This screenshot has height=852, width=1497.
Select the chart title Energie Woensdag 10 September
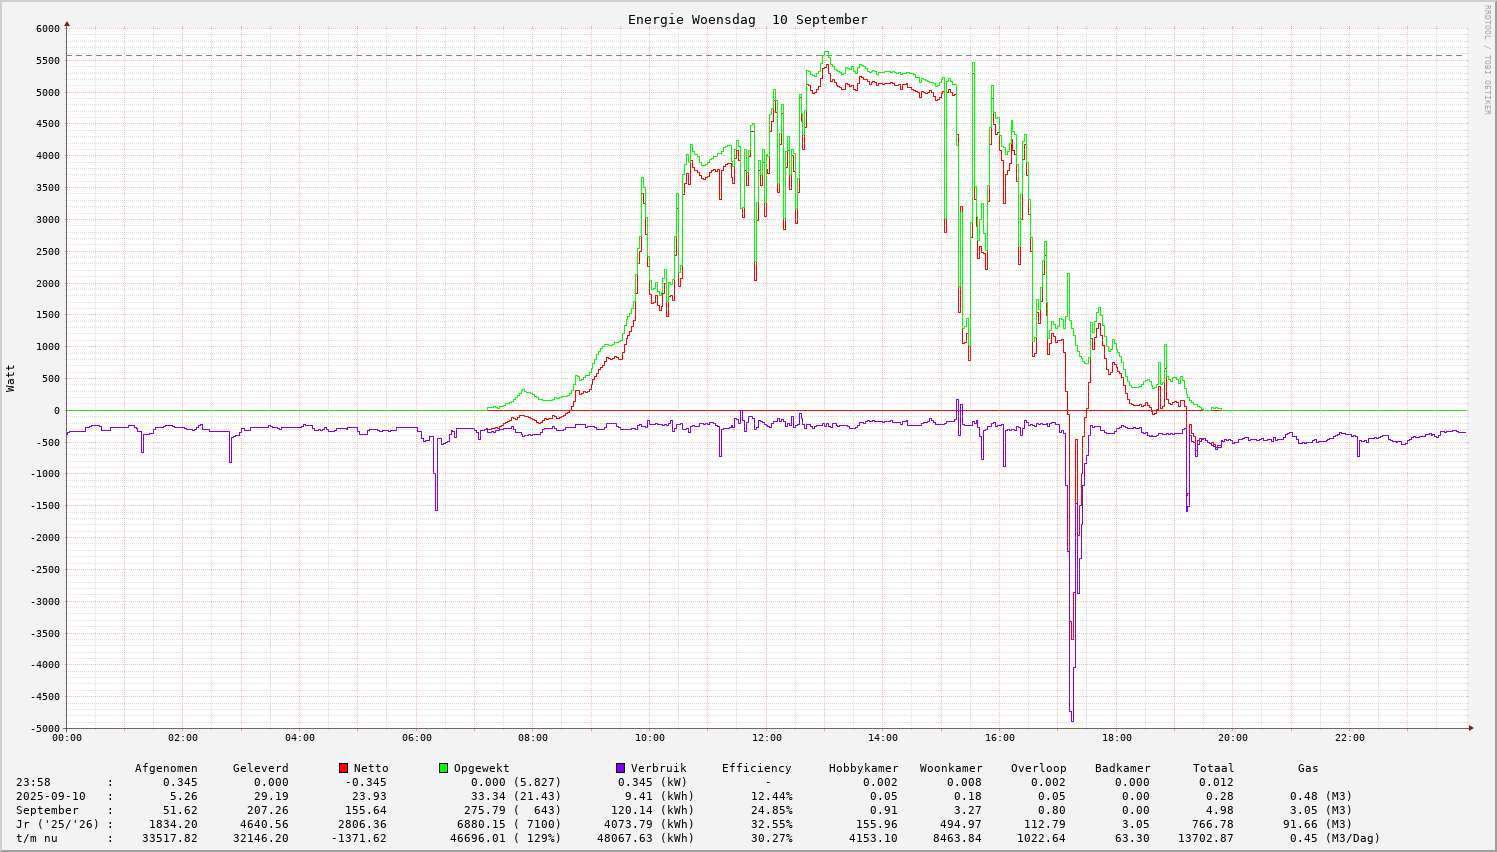coord(747,20)
